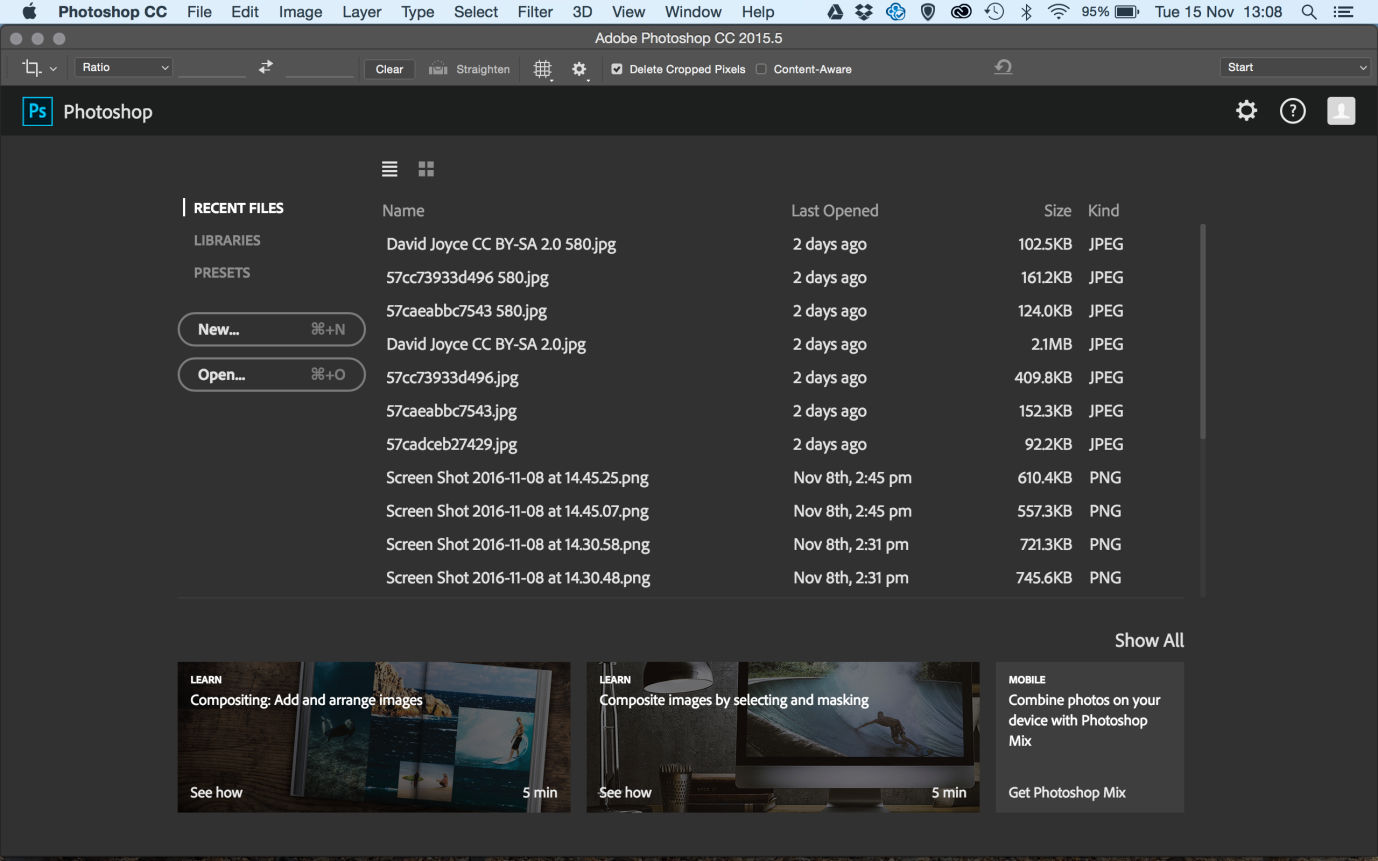Click the Dropbox menu bar icon
The width and height of the screenshot is (1378, 861).
(x=865, y=12)
